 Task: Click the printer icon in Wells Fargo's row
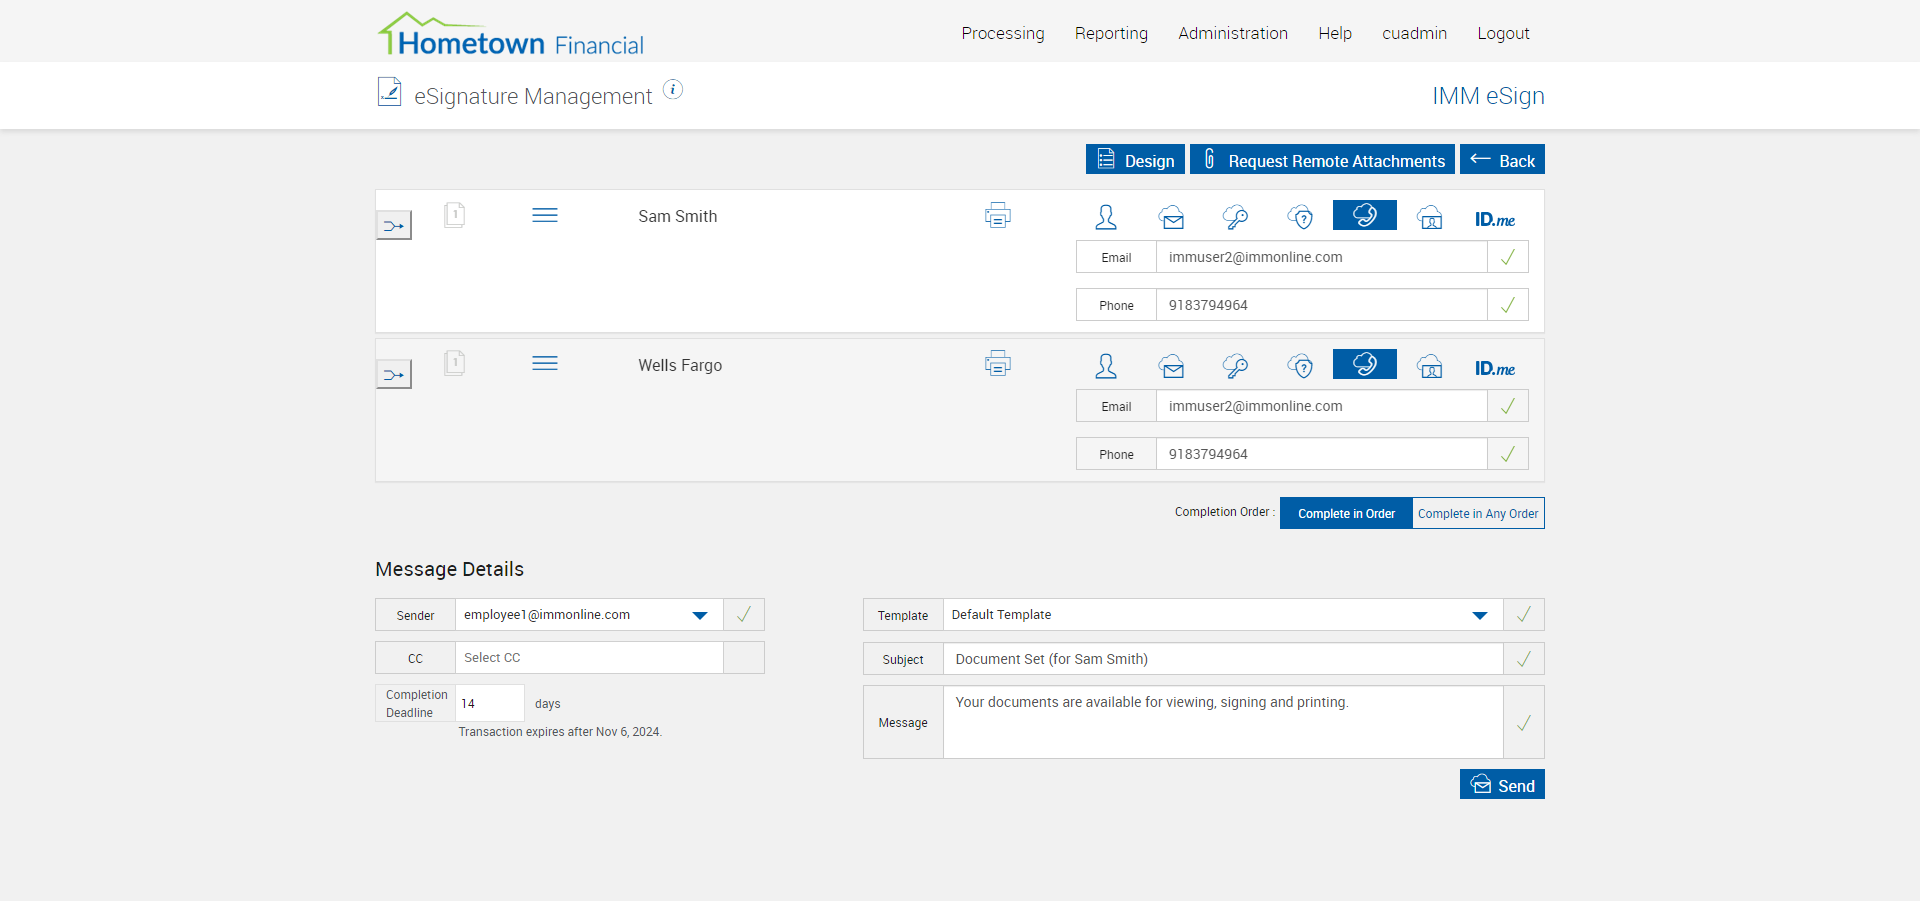tap(998, 363)
